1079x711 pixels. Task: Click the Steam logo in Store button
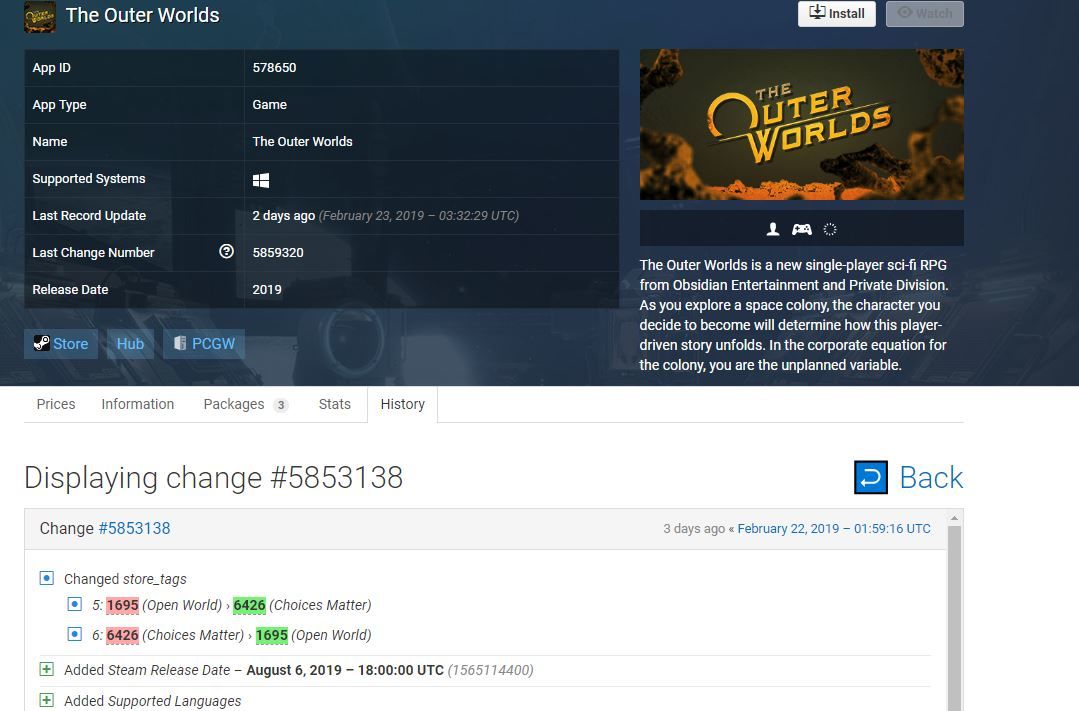(41, 343)
